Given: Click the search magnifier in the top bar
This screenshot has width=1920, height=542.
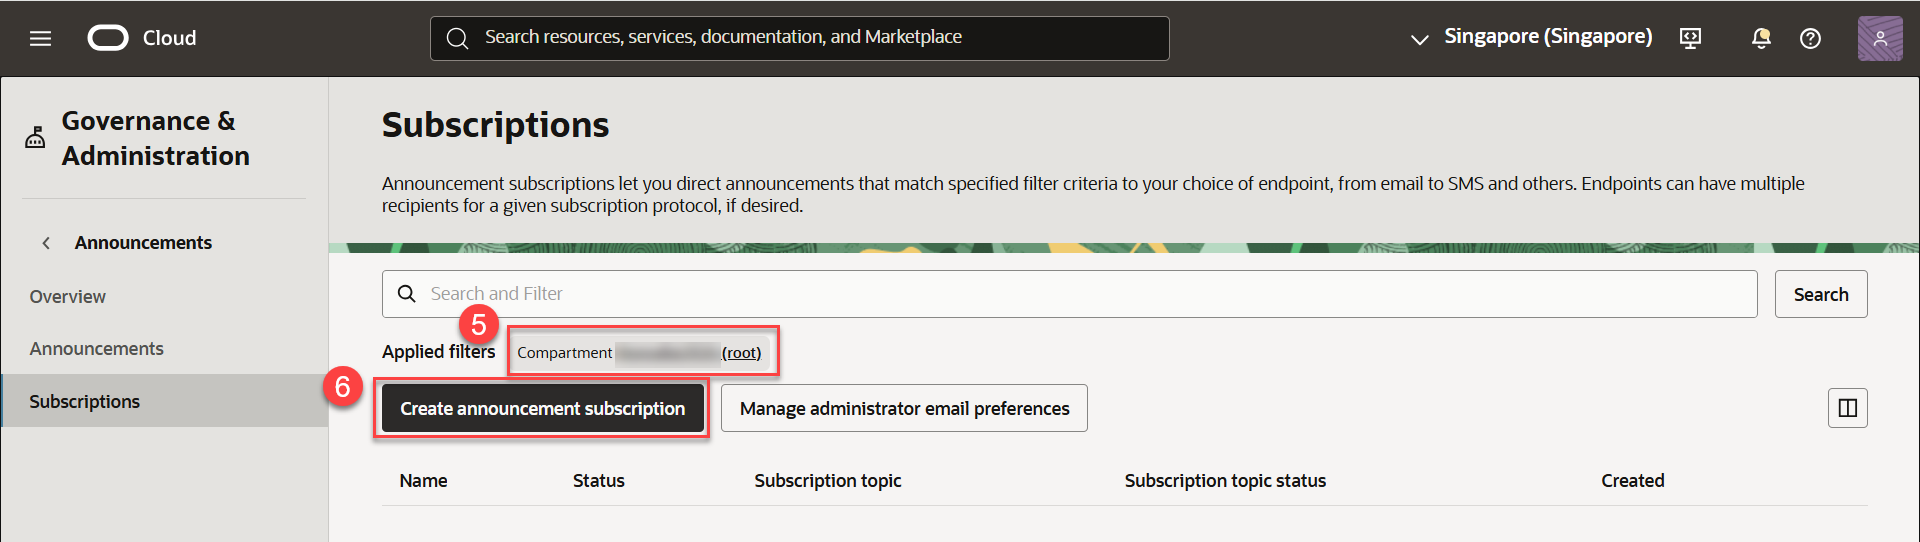Looking at the screenshot, I should tap(457, 38).
